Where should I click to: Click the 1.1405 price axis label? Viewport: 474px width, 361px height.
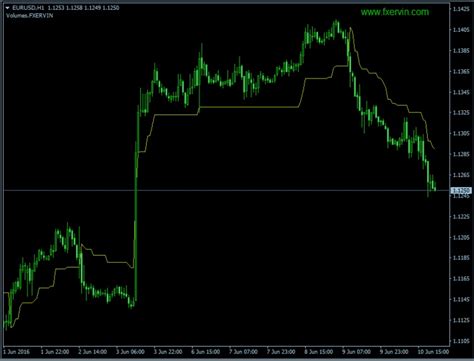pos(461,30)
